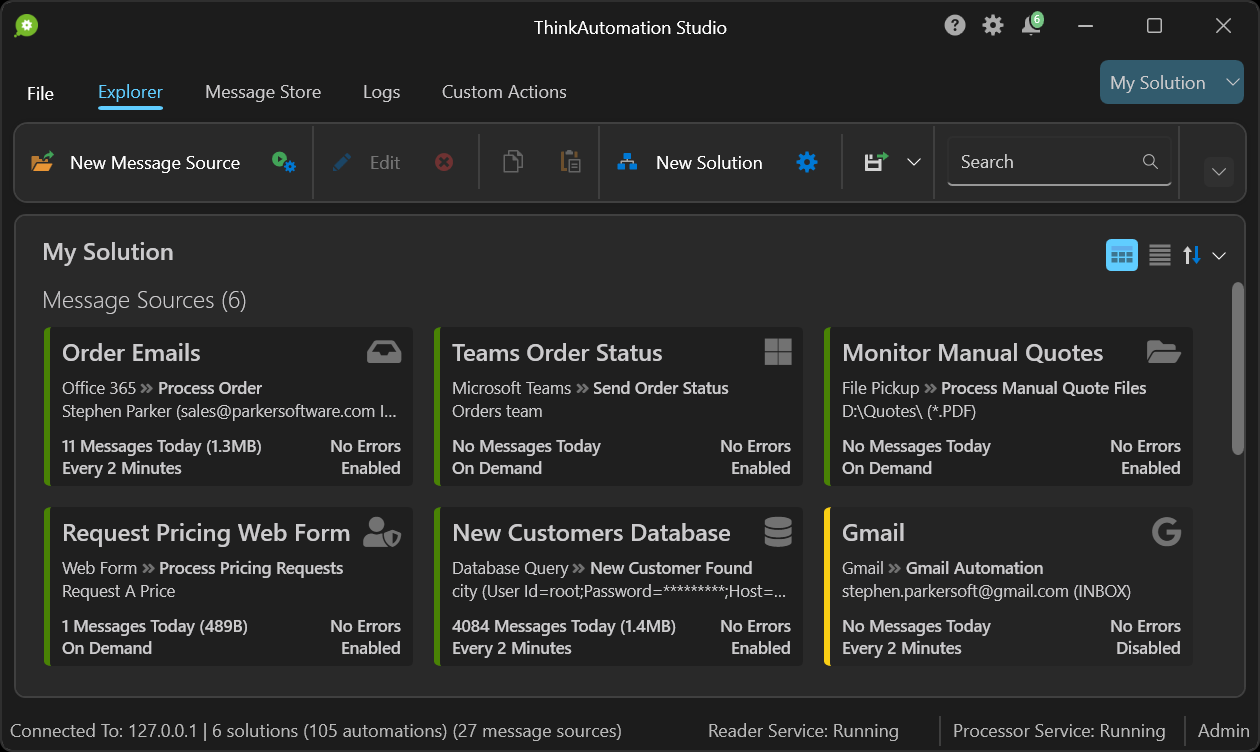Select the Monitor Manual Quotes title
The image size is (1260, 752).
tap(973, 353)
